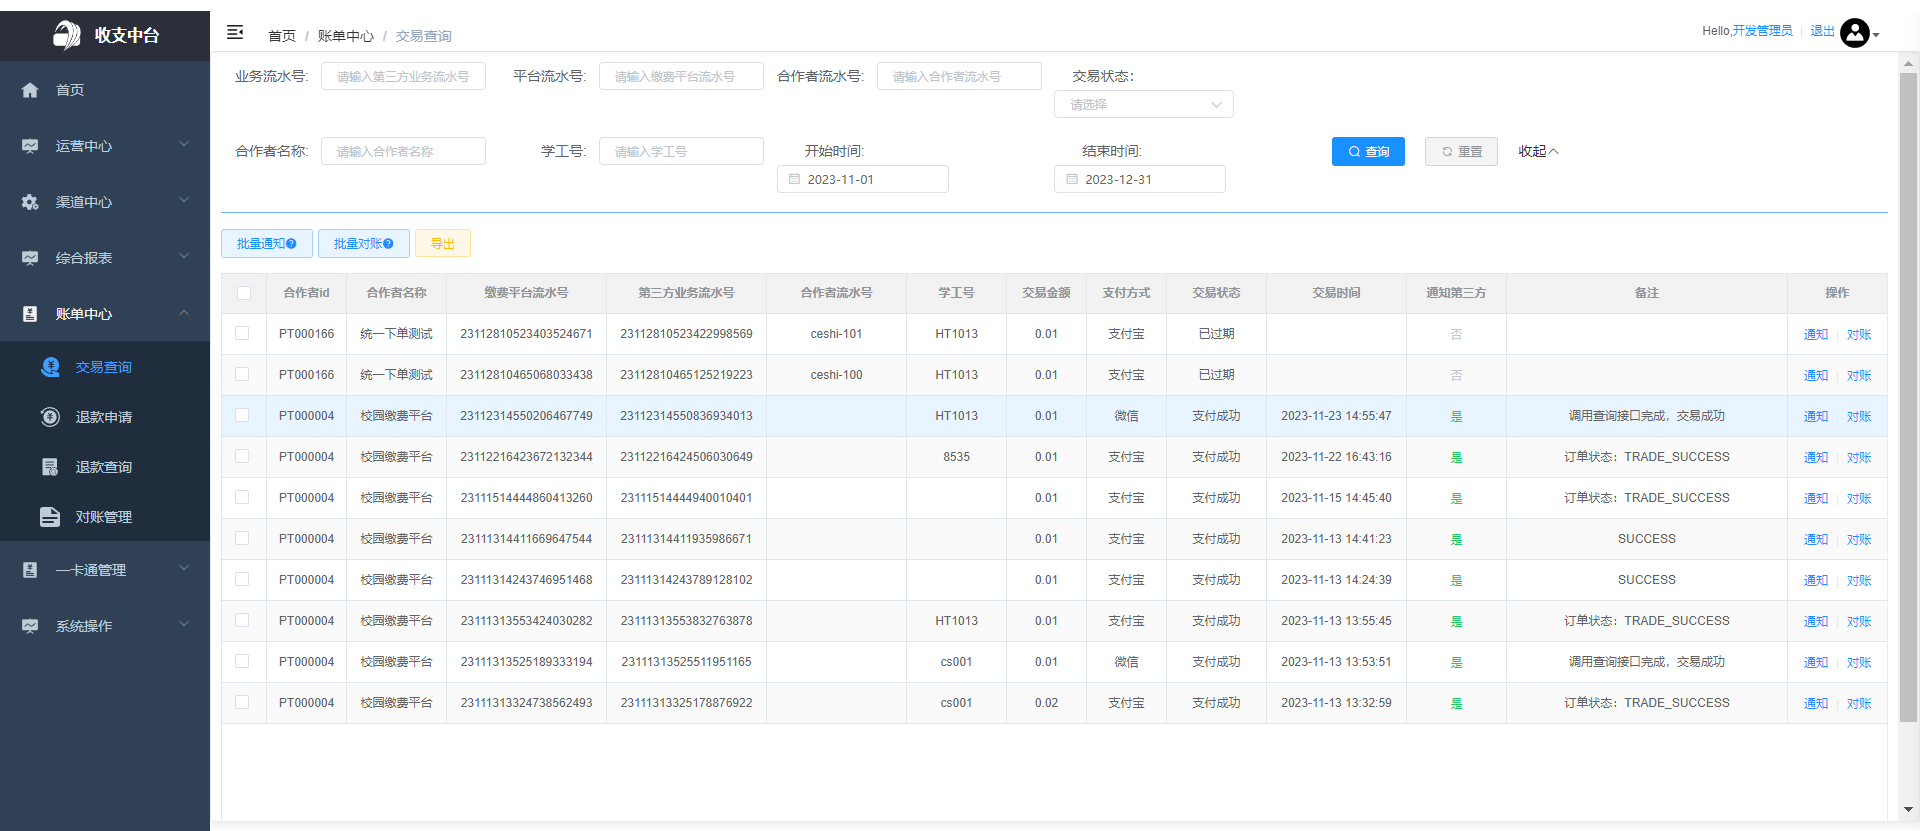This screenshot has width=1920, height=831.
Task: Focus the 学工号 input field
Action: [x=681, y=151]
